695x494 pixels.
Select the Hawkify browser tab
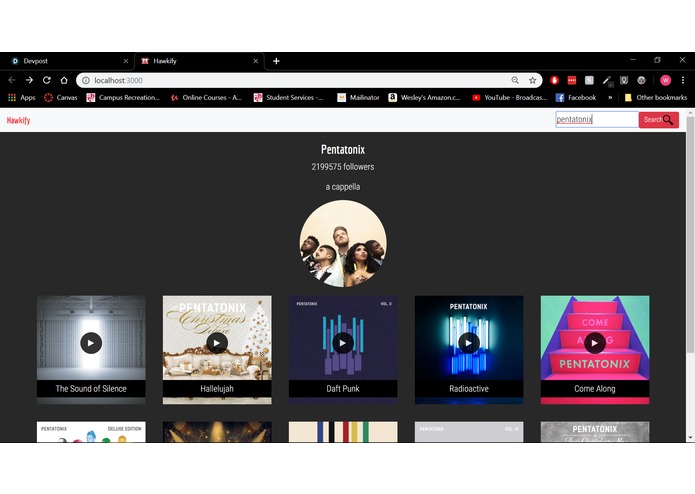coord(199,61)
